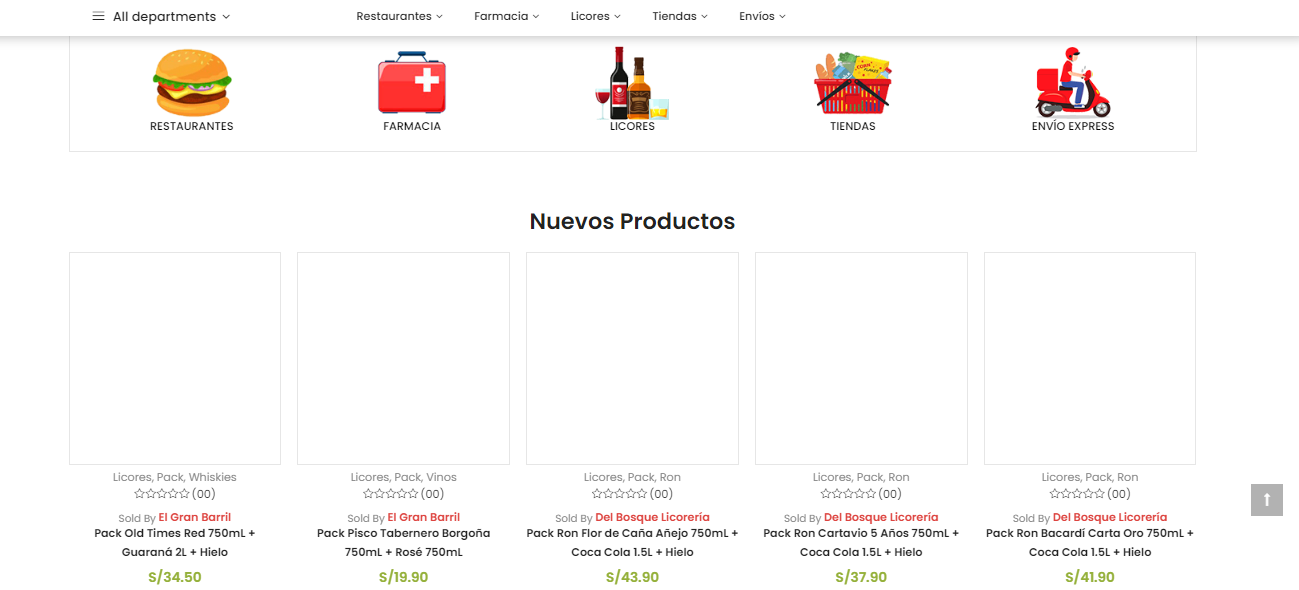The width and height of the screenshot is (1299, 590).
Task: Click the TIENDAS category label
Action: click(852, 126)
